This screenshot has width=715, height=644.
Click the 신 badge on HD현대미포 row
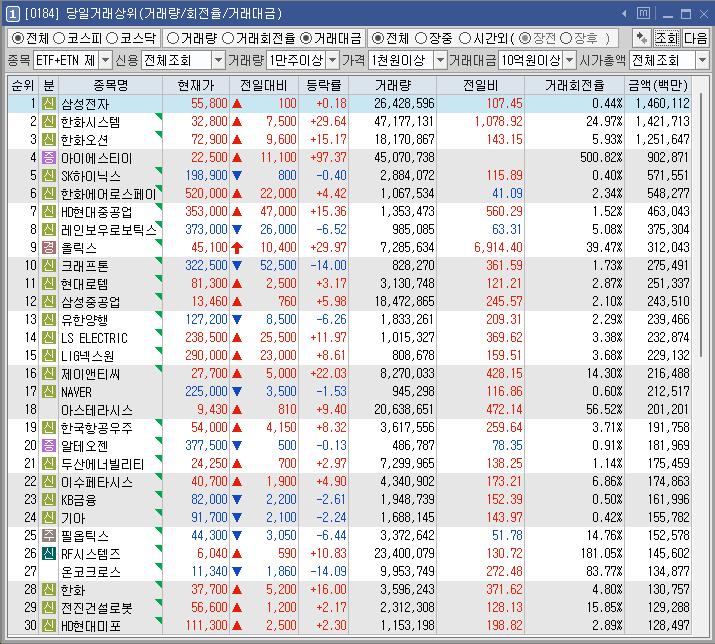coord(49,626)
